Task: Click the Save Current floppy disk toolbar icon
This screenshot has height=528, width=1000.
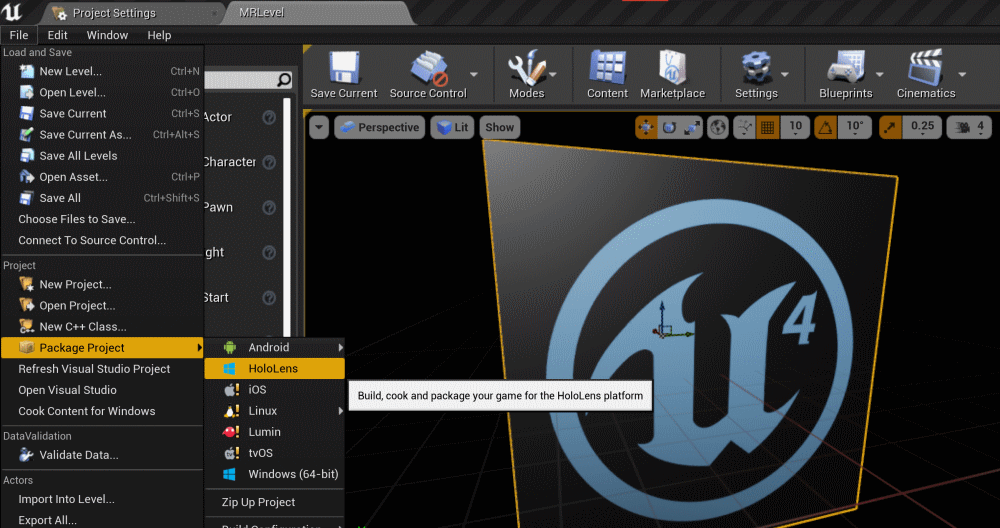Action: 344,68
